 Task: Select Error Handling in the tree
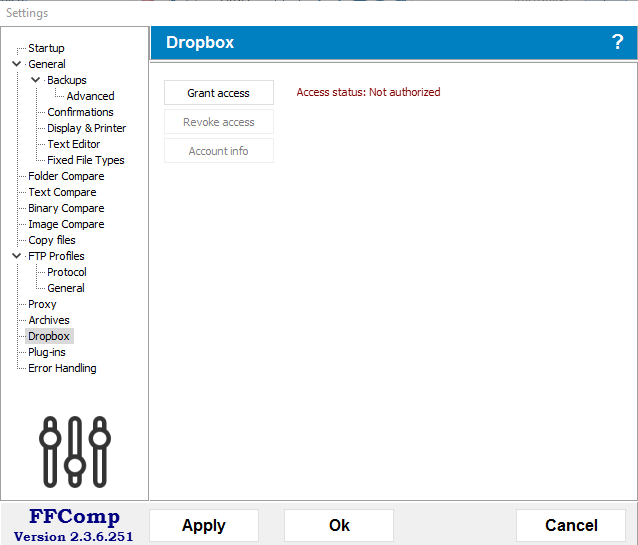pyautogui.click(x=62, y=368)
